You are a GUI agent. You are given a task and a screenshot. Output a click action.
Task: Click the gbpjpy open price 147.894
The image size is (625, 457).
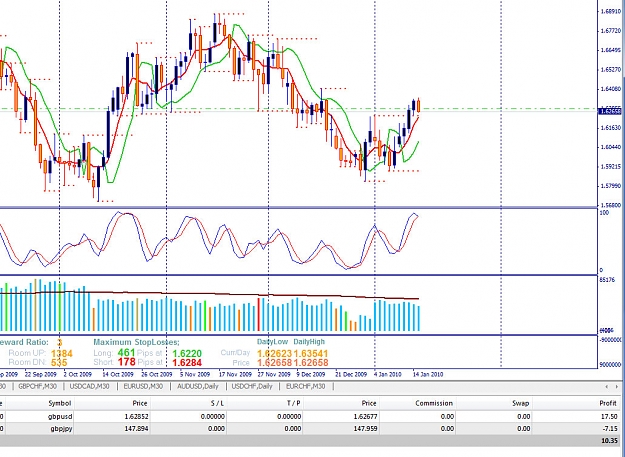click(x=137, y=429)
